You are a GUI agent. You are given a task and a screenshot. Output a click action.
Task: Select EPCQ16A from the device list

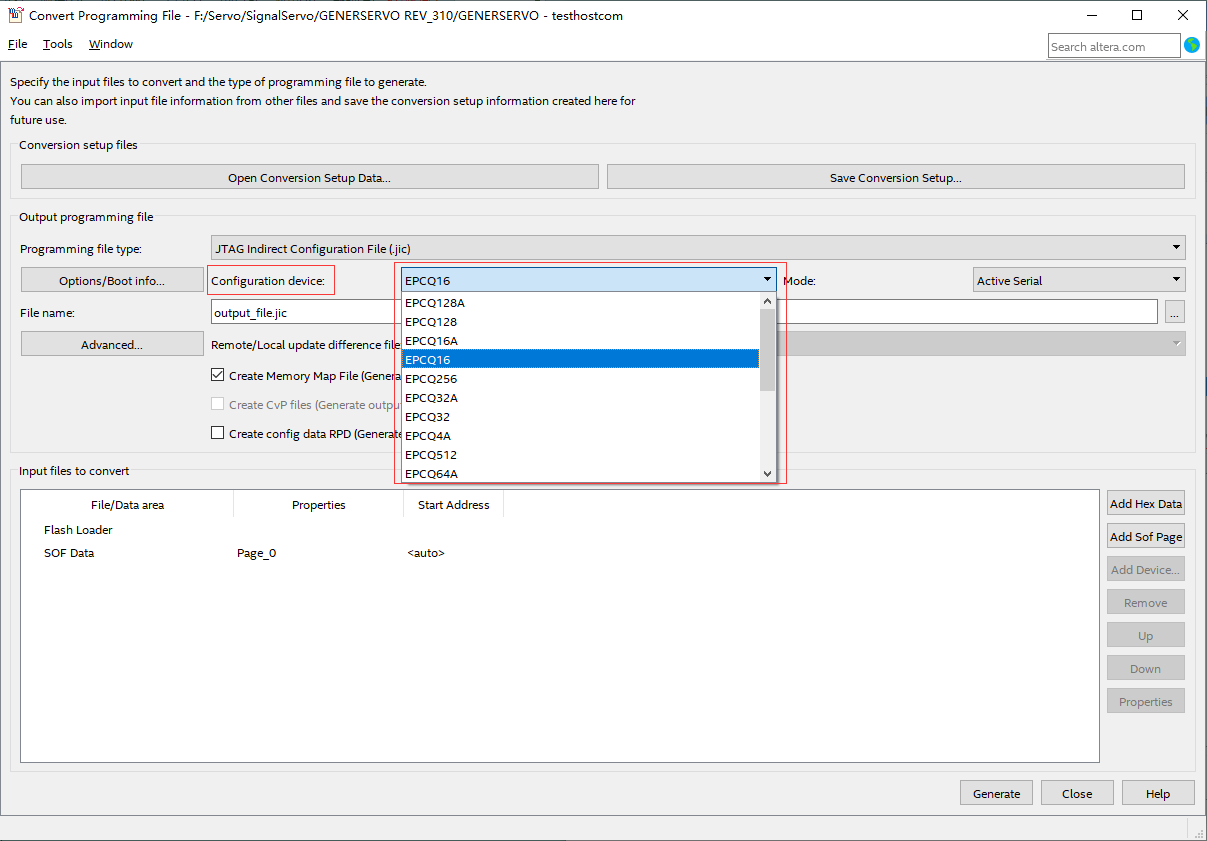[580, 340]
